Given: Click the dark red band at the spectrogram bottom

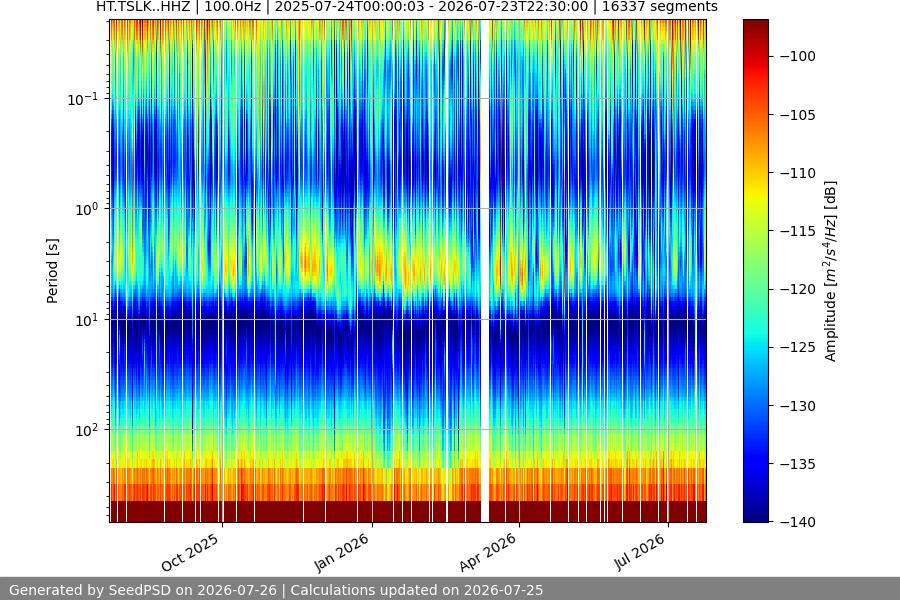Looking at the screenshot, I should [x=408, y=511].
